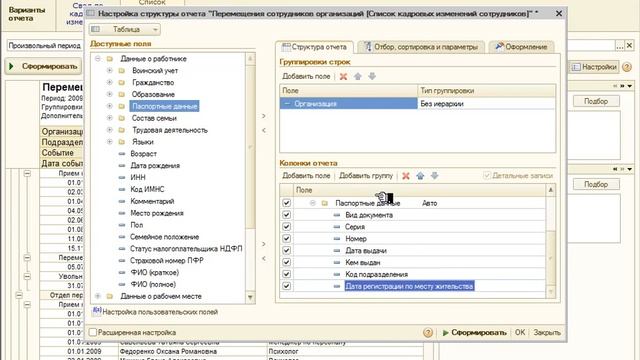Image resolution: width=640 pixels, height=360 pixels.
Task: Click Добавить поле in Колонки отчета
Action: pos(306,176)
